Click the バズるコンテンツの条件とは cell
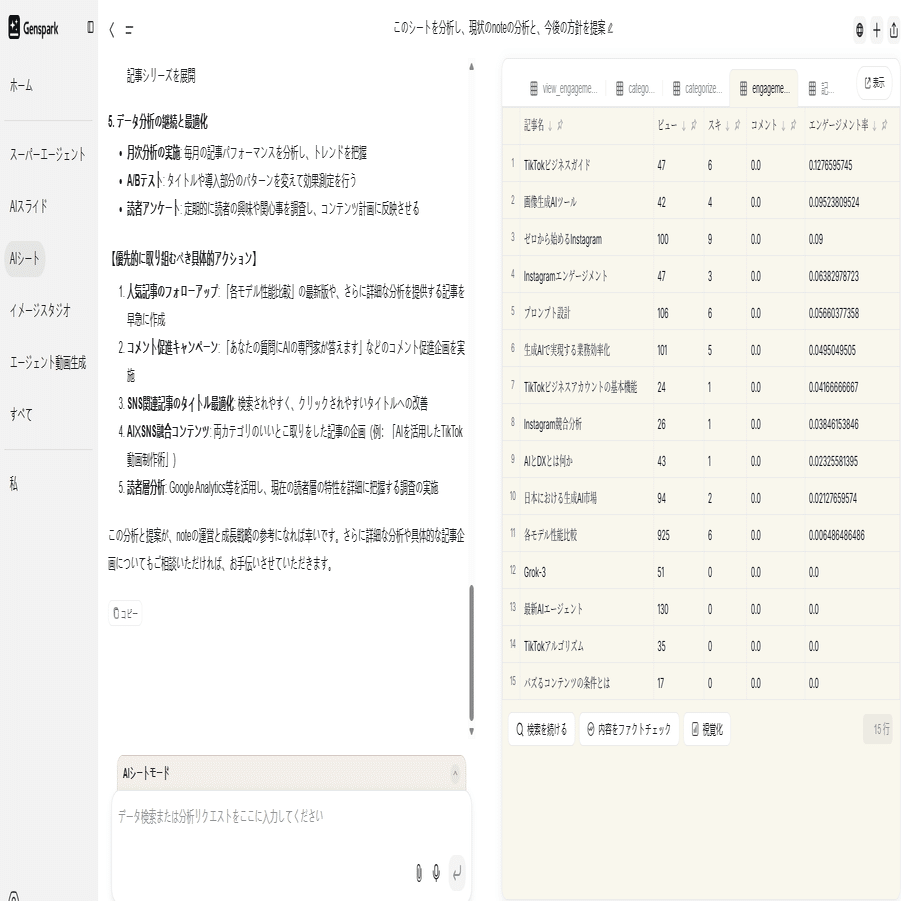This screenshot has width=901, height=901. click(586, 683)
